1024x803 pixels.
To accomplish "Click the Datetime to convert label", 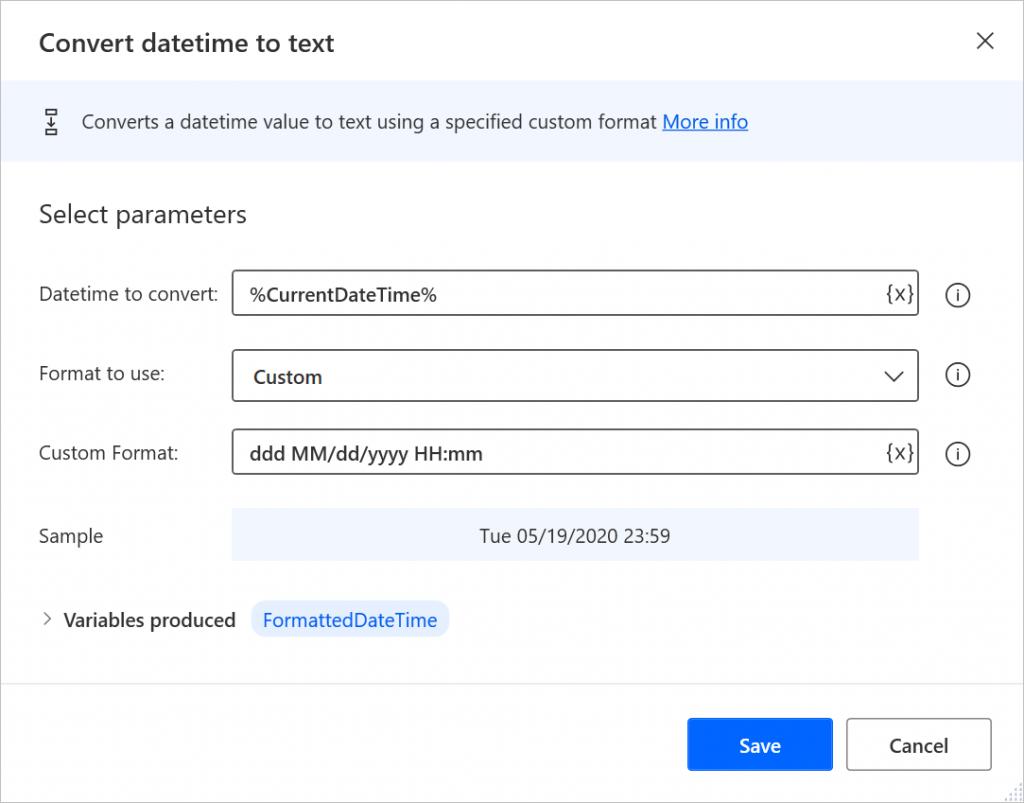I will click(128, 294).
